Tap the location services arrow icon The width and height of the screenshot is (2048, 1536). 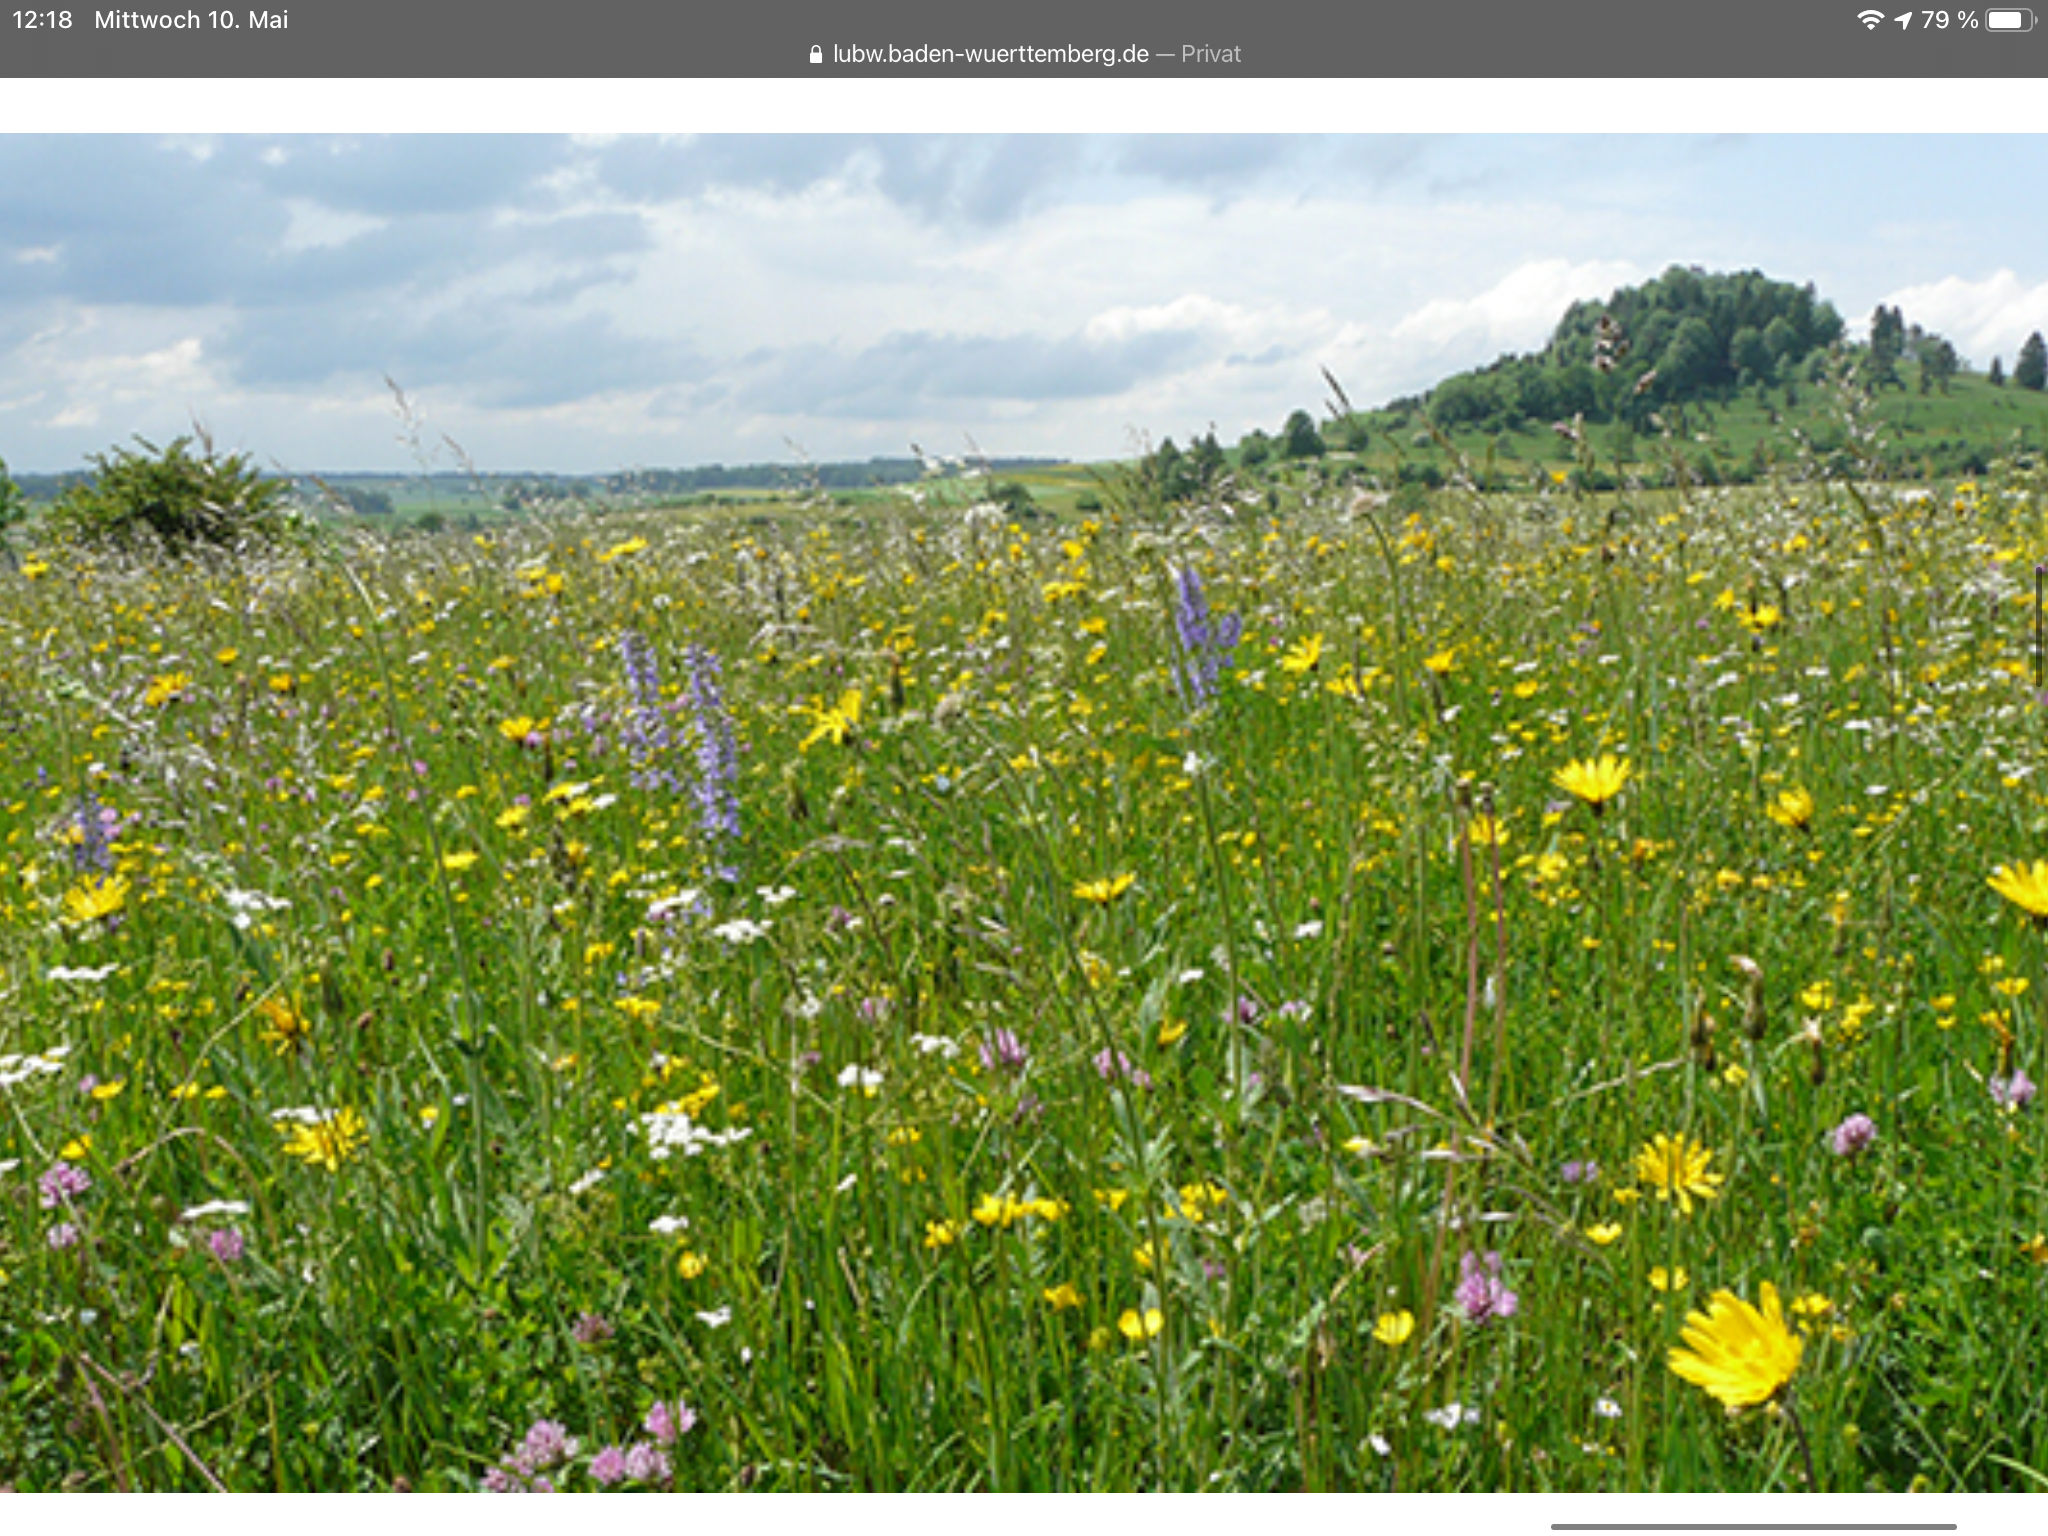[1903, 20]
